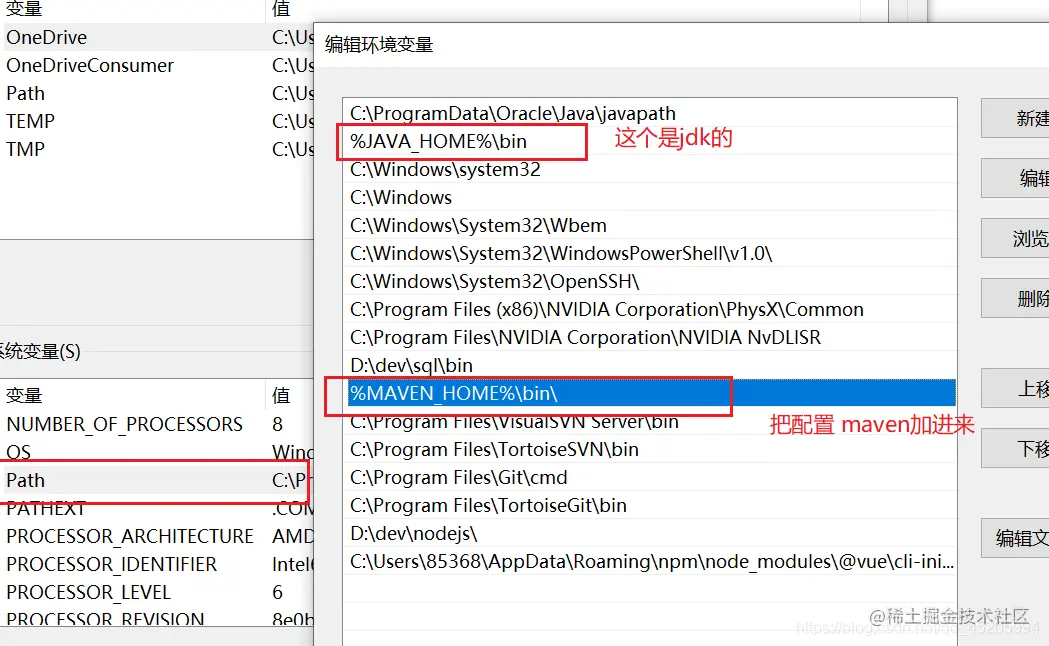Select the D:\dev\nodejs\ entry

click(x=650, y=534)
